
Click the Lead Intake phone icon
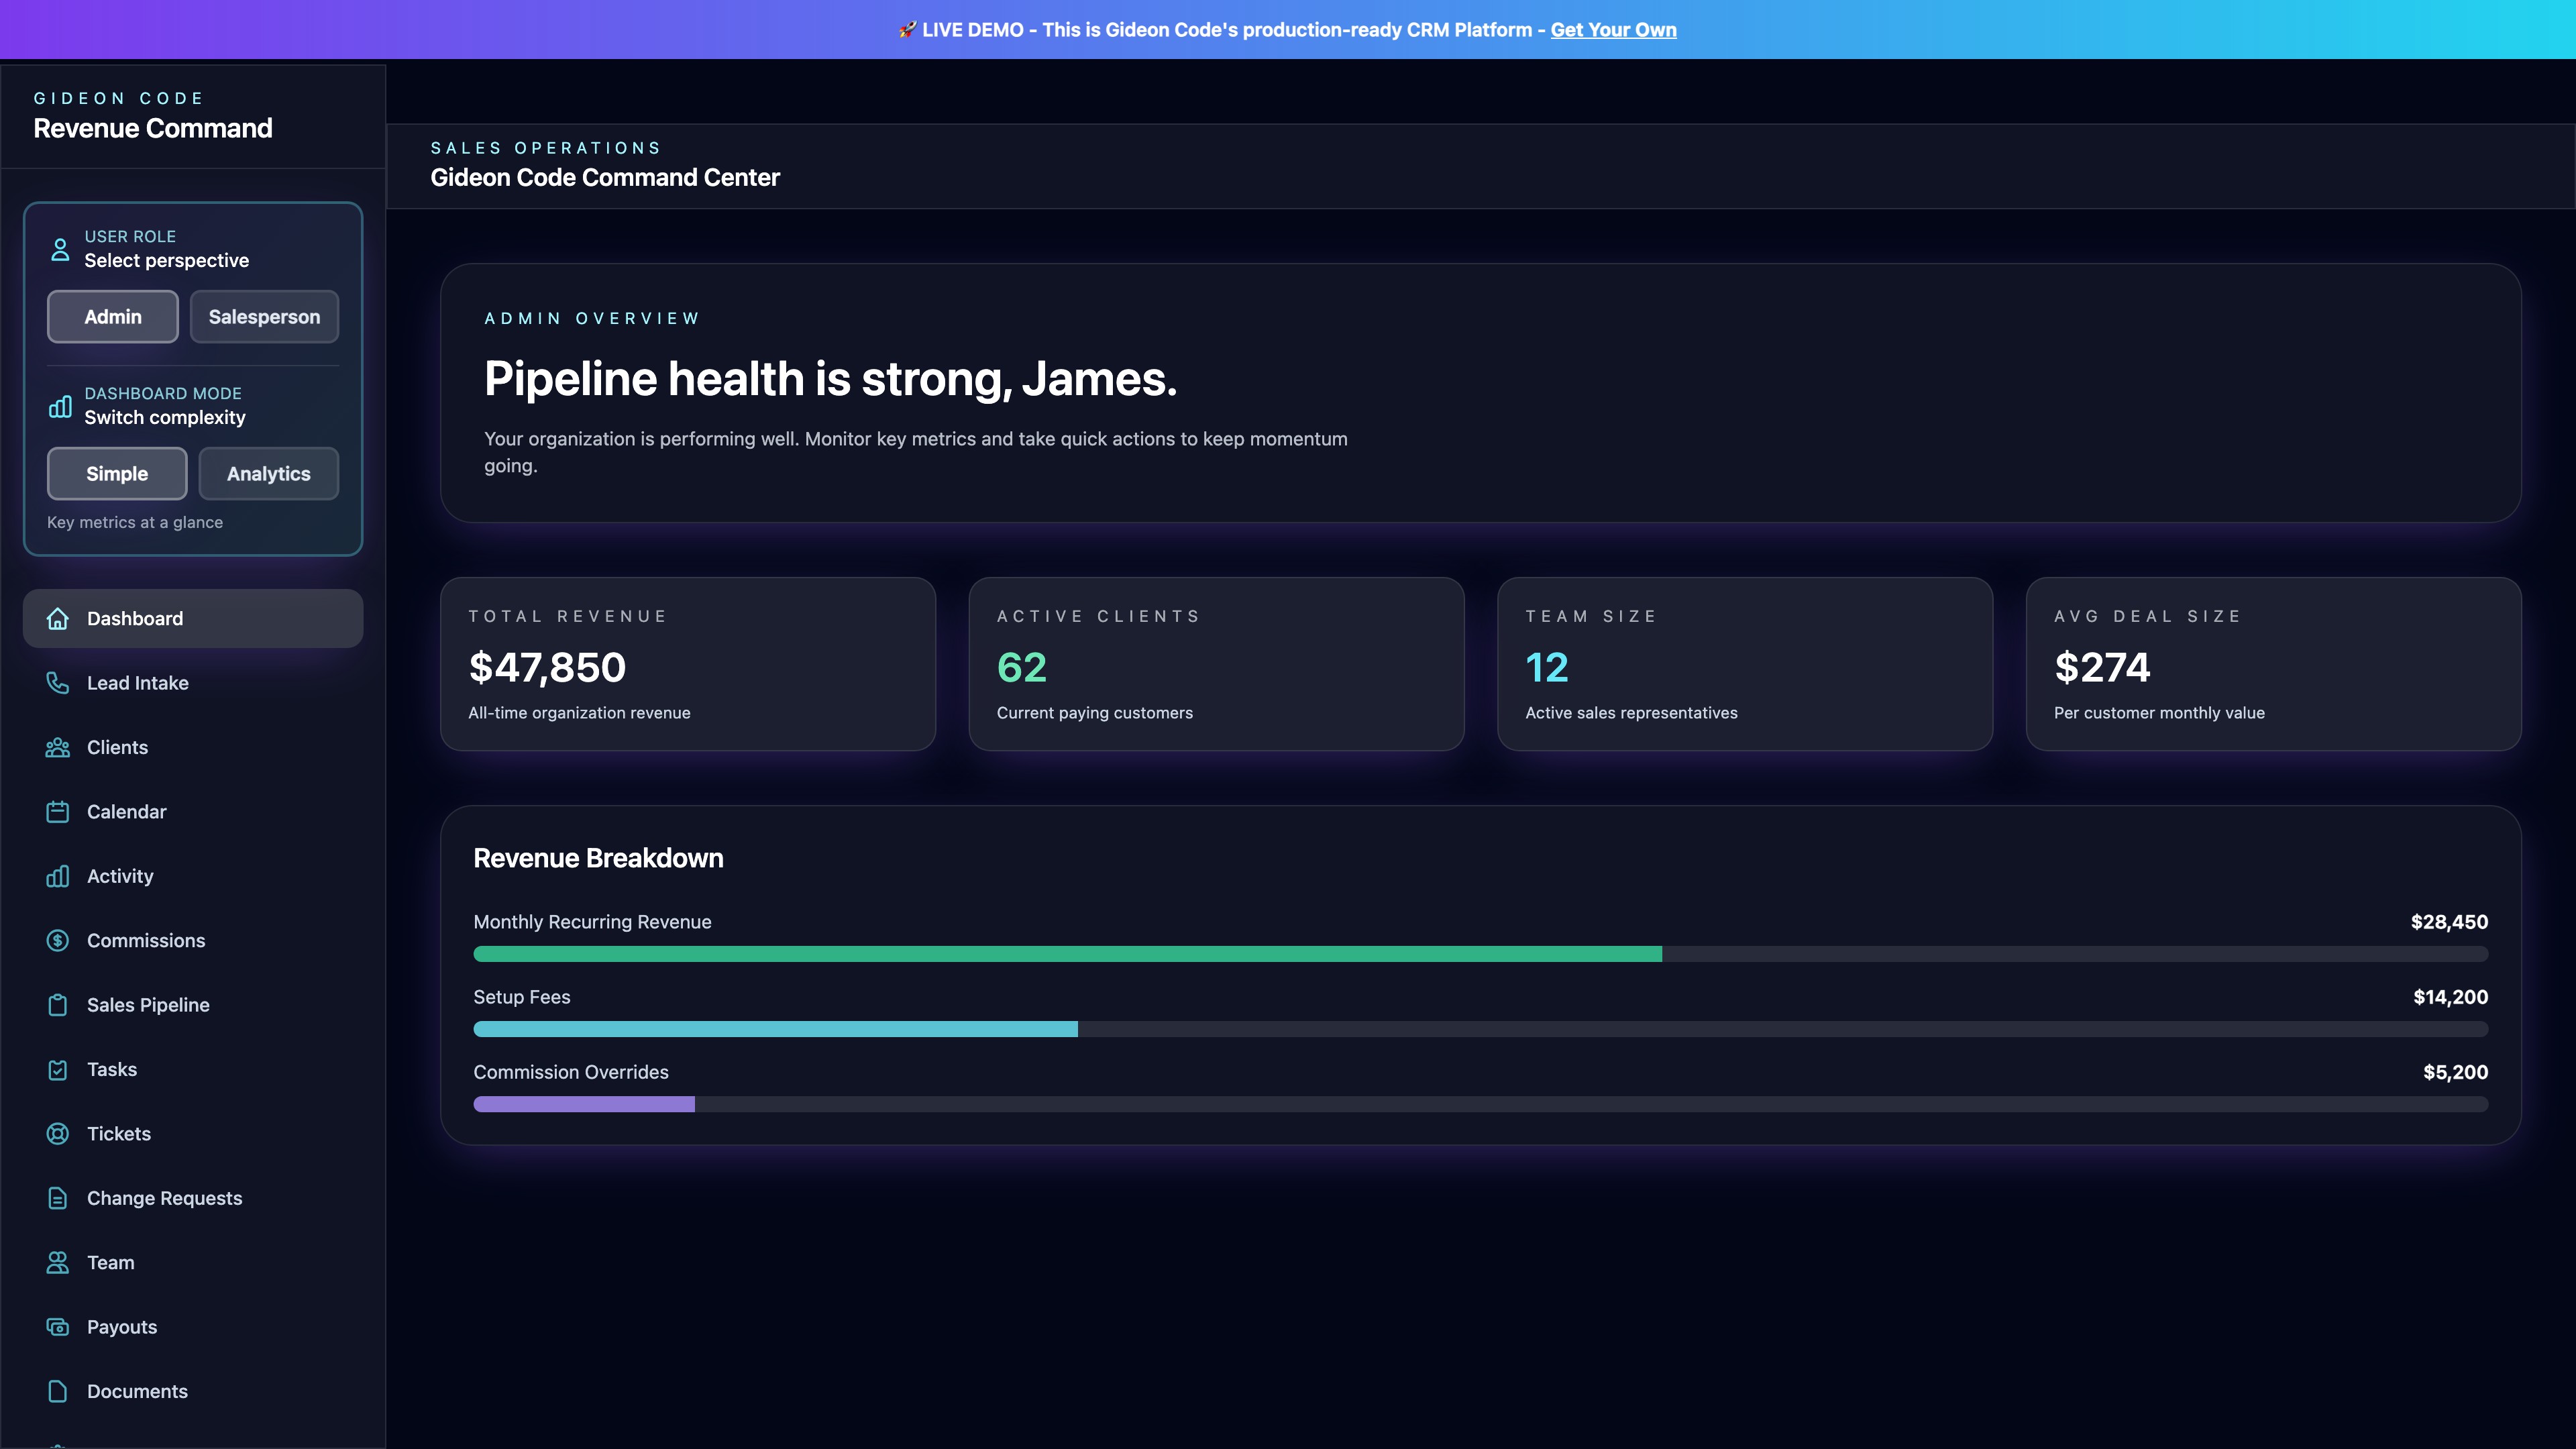(x=58, y=683)
